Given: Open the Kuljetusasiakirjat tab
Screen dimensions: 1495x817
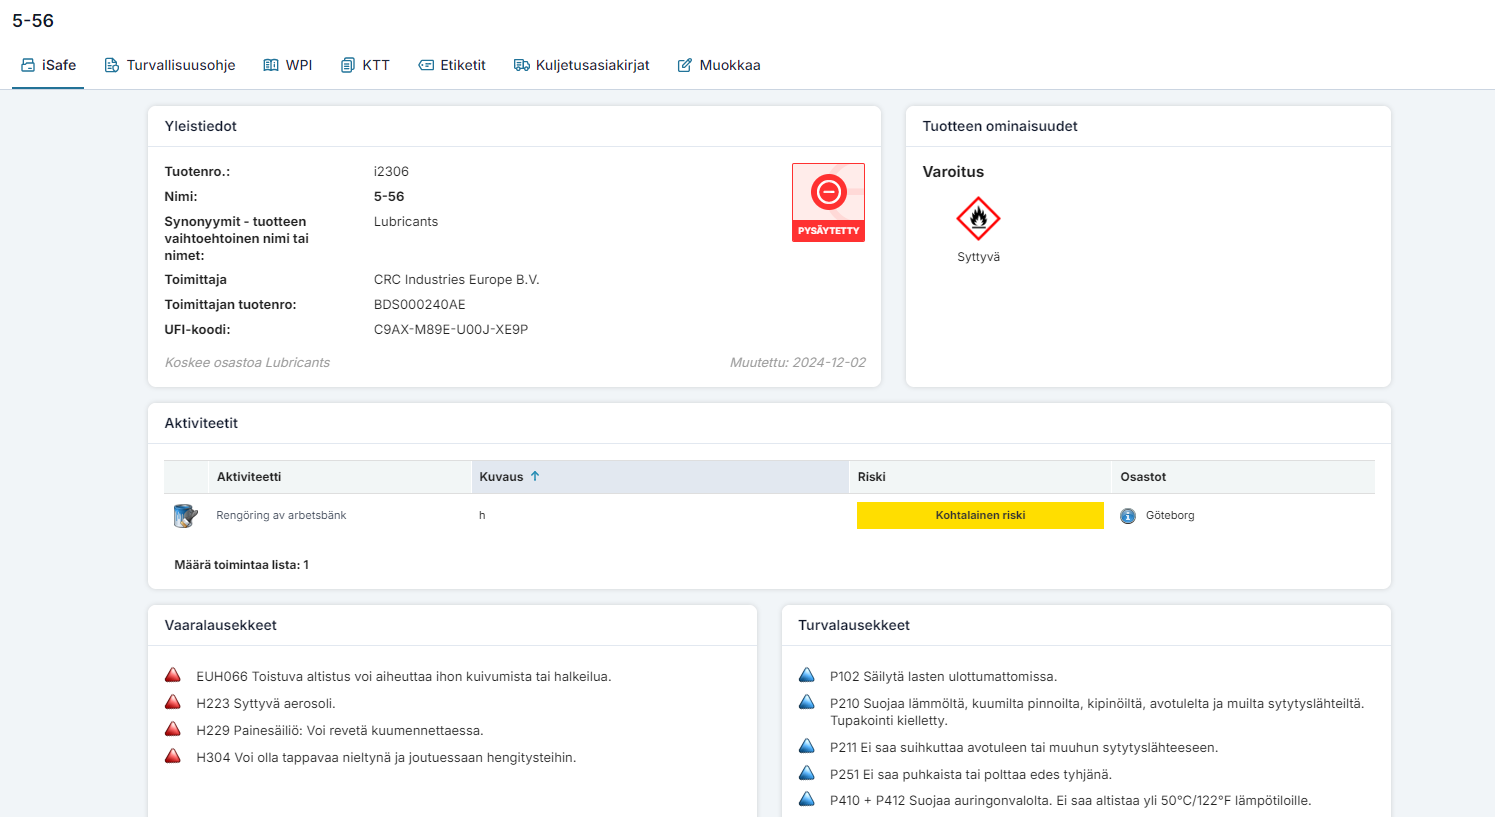Looking at the screenshot, I should pos(582,65).
